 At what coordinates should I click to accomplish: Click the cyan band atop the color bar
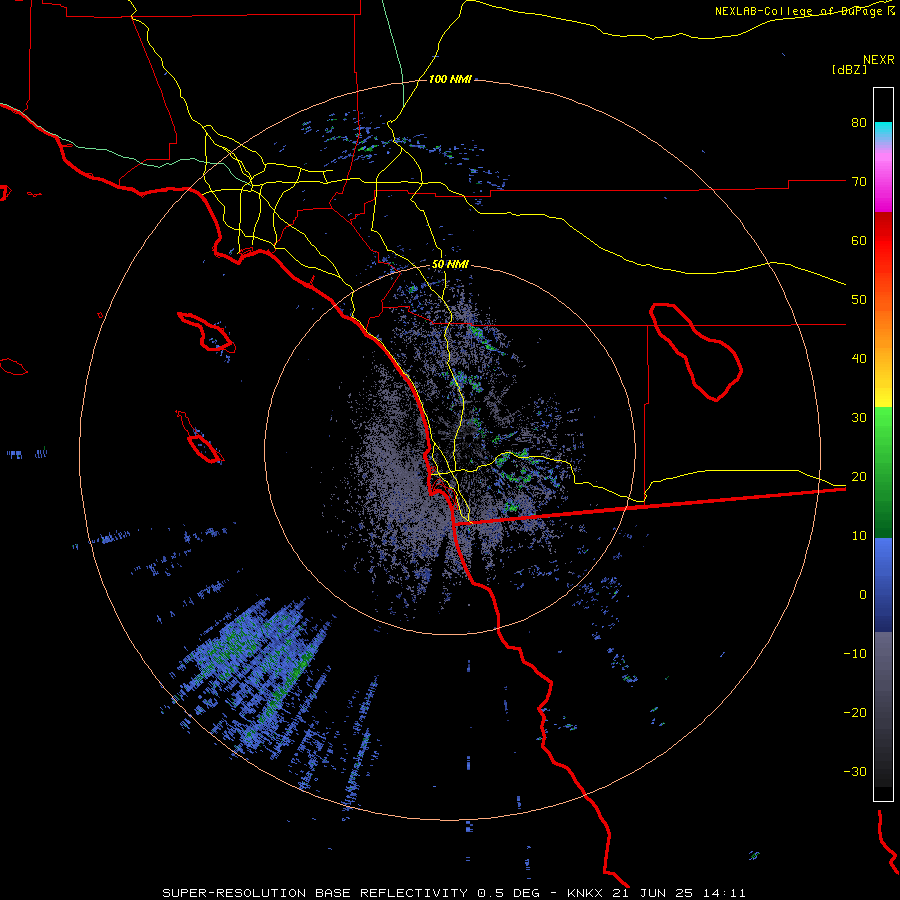point(883,133)
